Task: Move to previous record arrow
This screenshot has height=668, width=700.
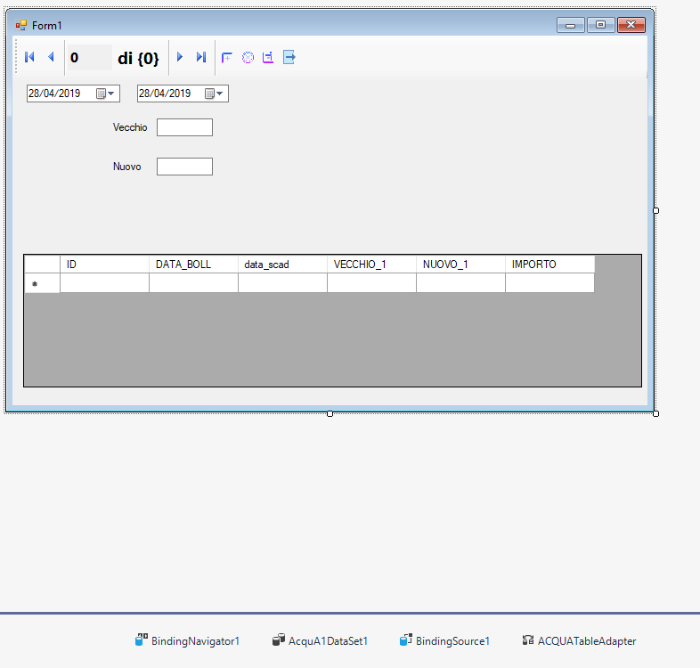Action: pos(51,57)
